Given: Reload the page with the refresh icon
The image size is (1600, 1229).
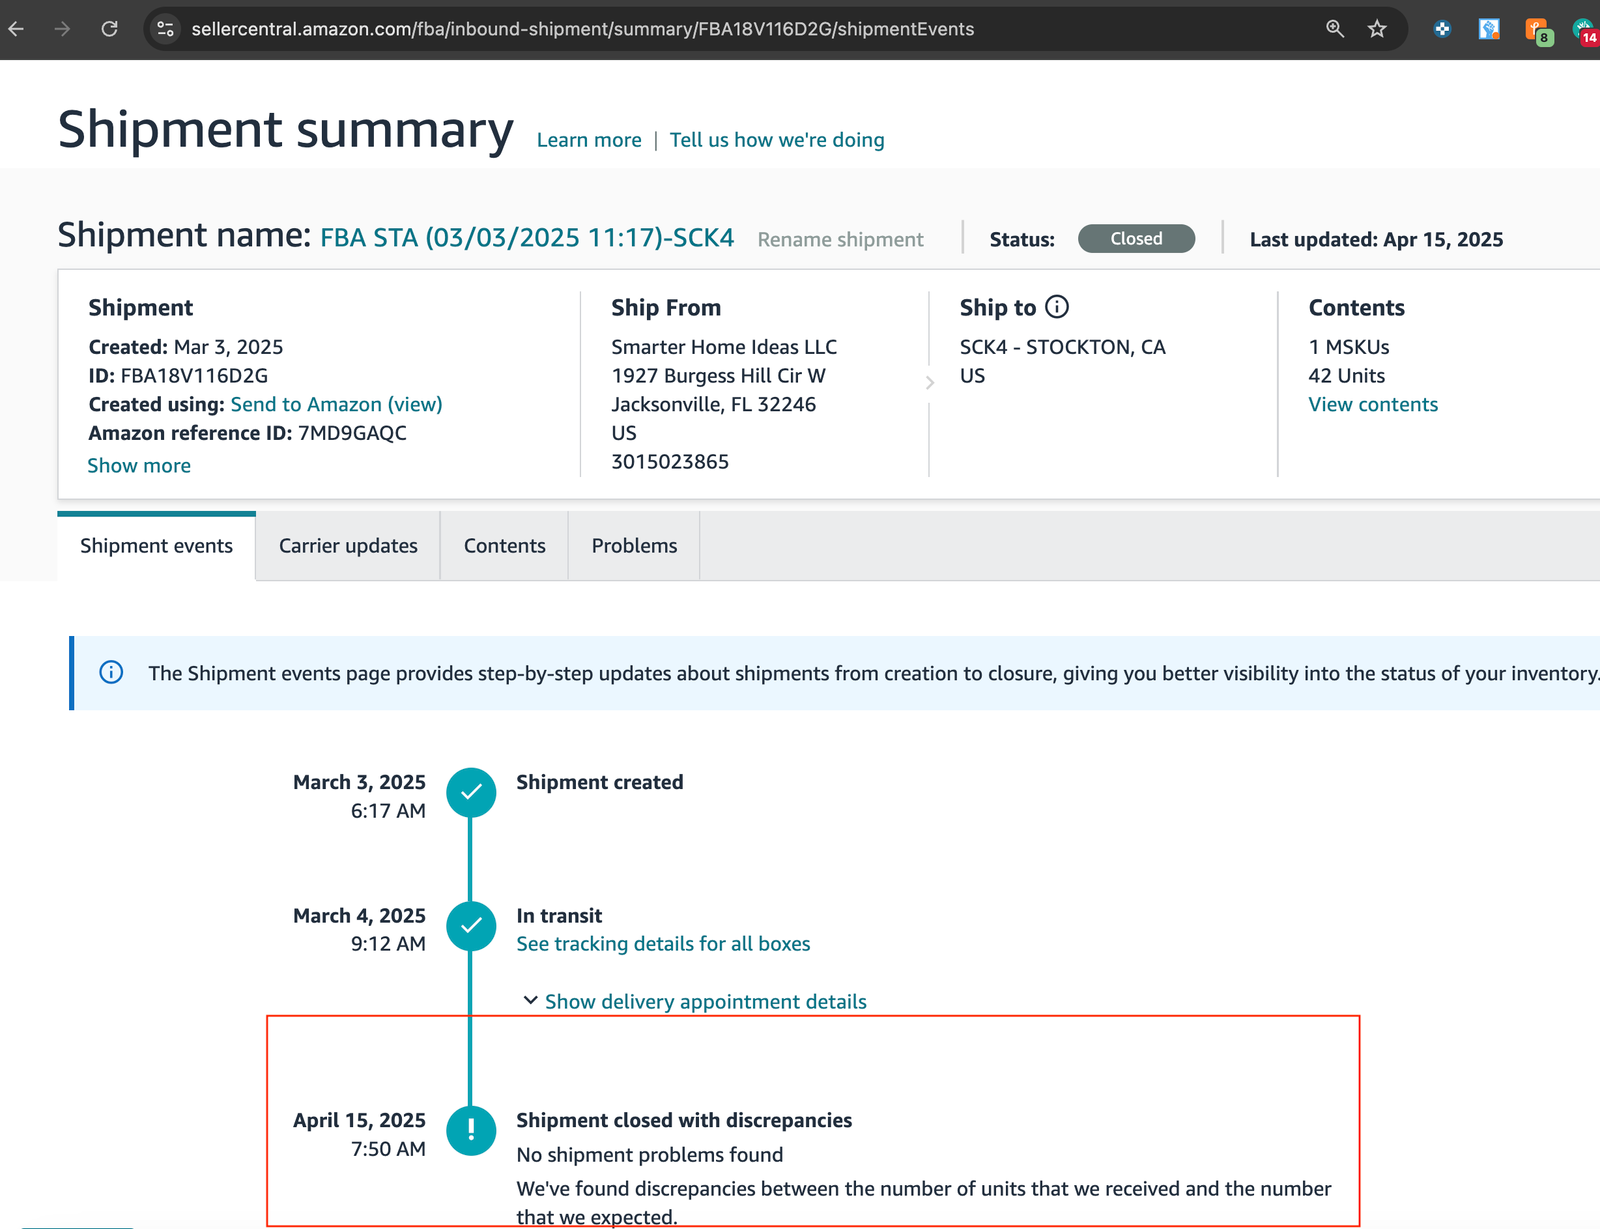Looking at the screenshot, I should coord(109,29).
